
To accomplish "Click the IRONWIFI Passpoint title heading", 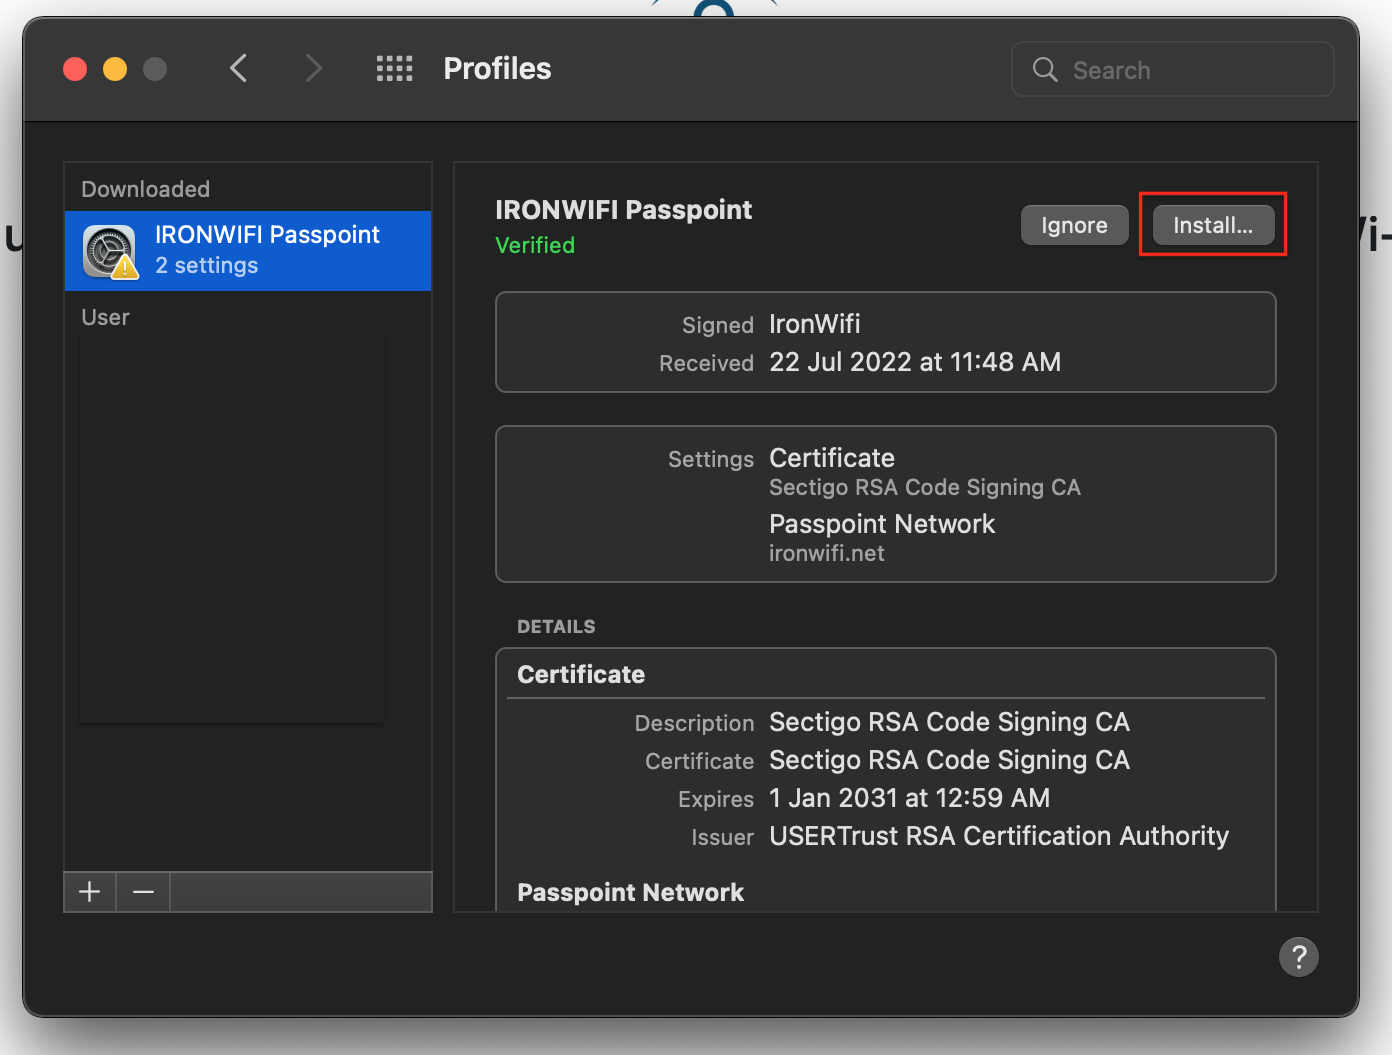I will pyautogui.click(x=624, y=210).
